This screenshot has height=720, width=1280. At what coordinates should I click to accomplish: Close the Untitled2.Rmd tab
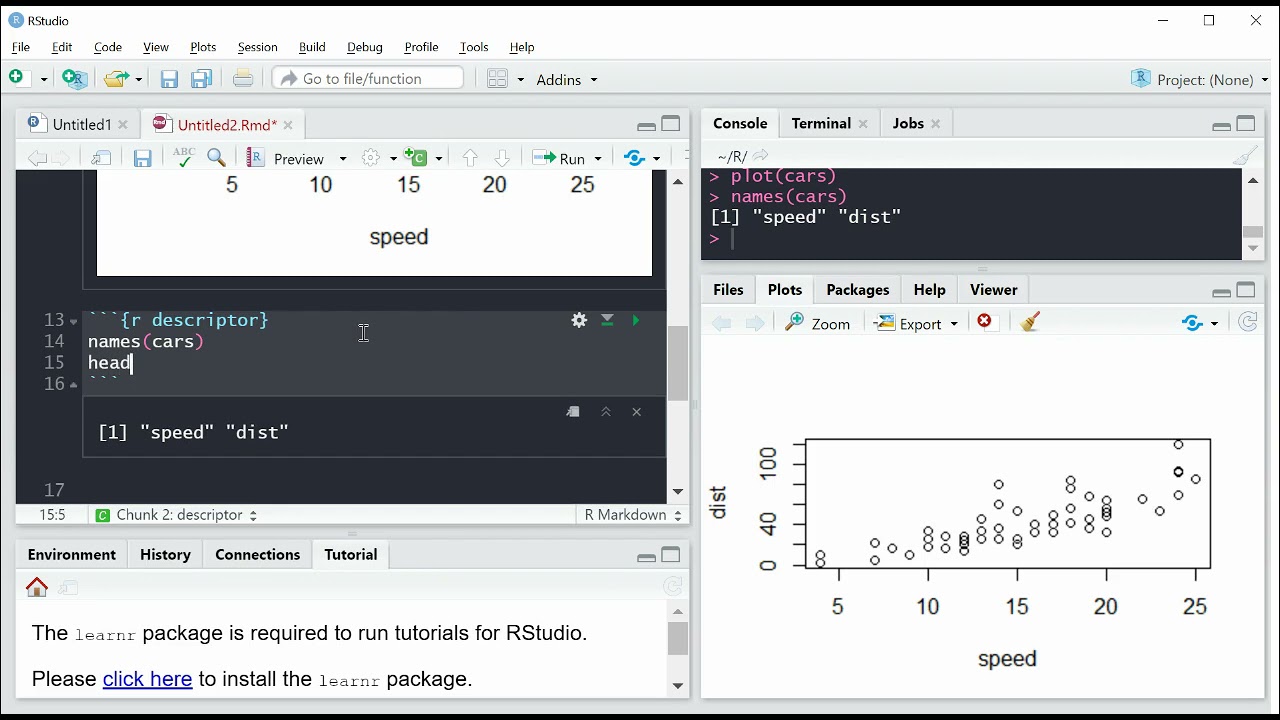(288, 125)
